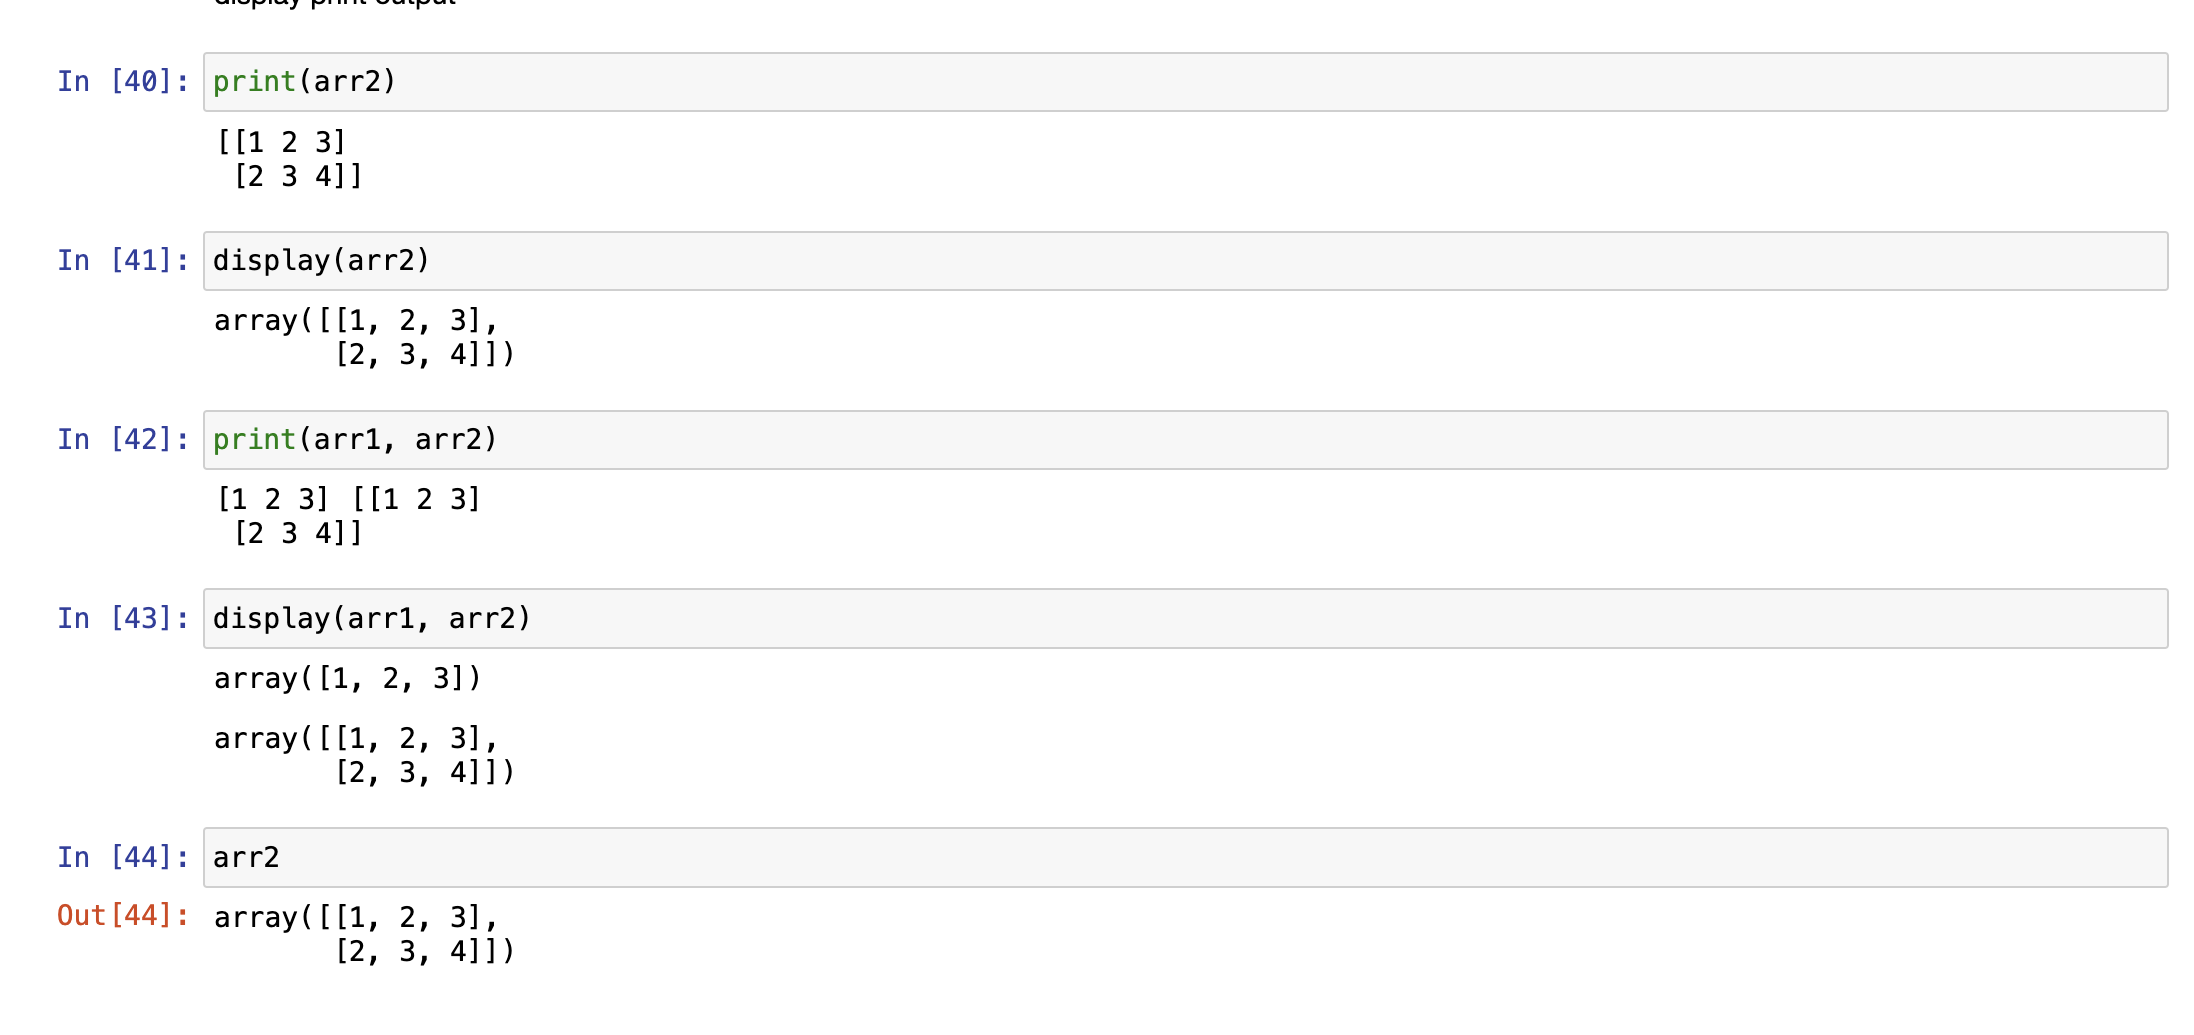Select the display(arr2) code cell
Image resolution: width=2194 pixels, height=1035 pixels.
coord(1185,261)
